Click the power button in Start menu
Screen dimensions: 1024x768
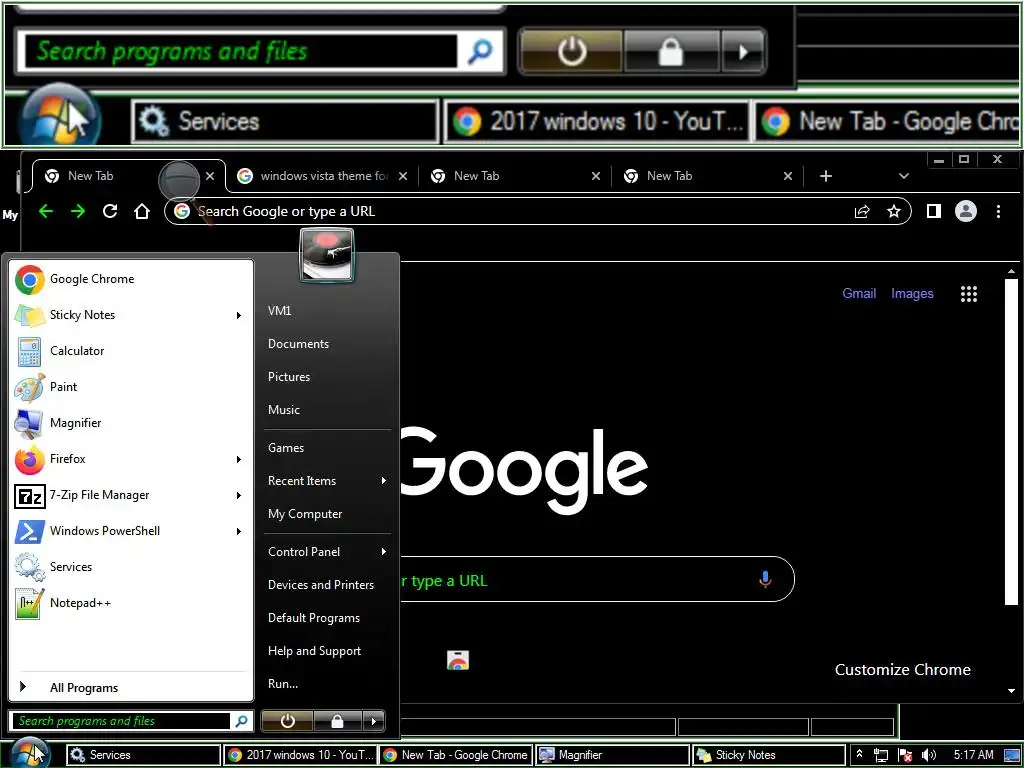tap(287, 721)
